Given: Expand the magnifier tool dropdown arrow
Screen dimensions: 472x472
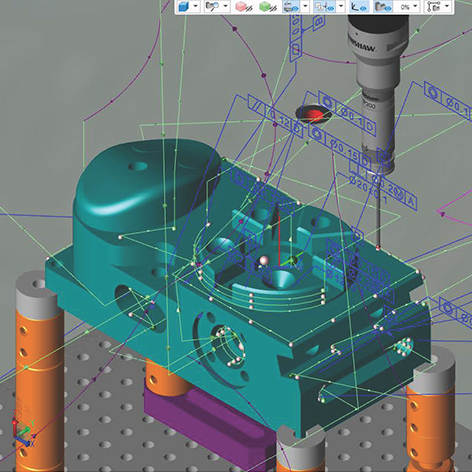Looking at the screenshot, I should pyautogui.click(x=225, y=6).
